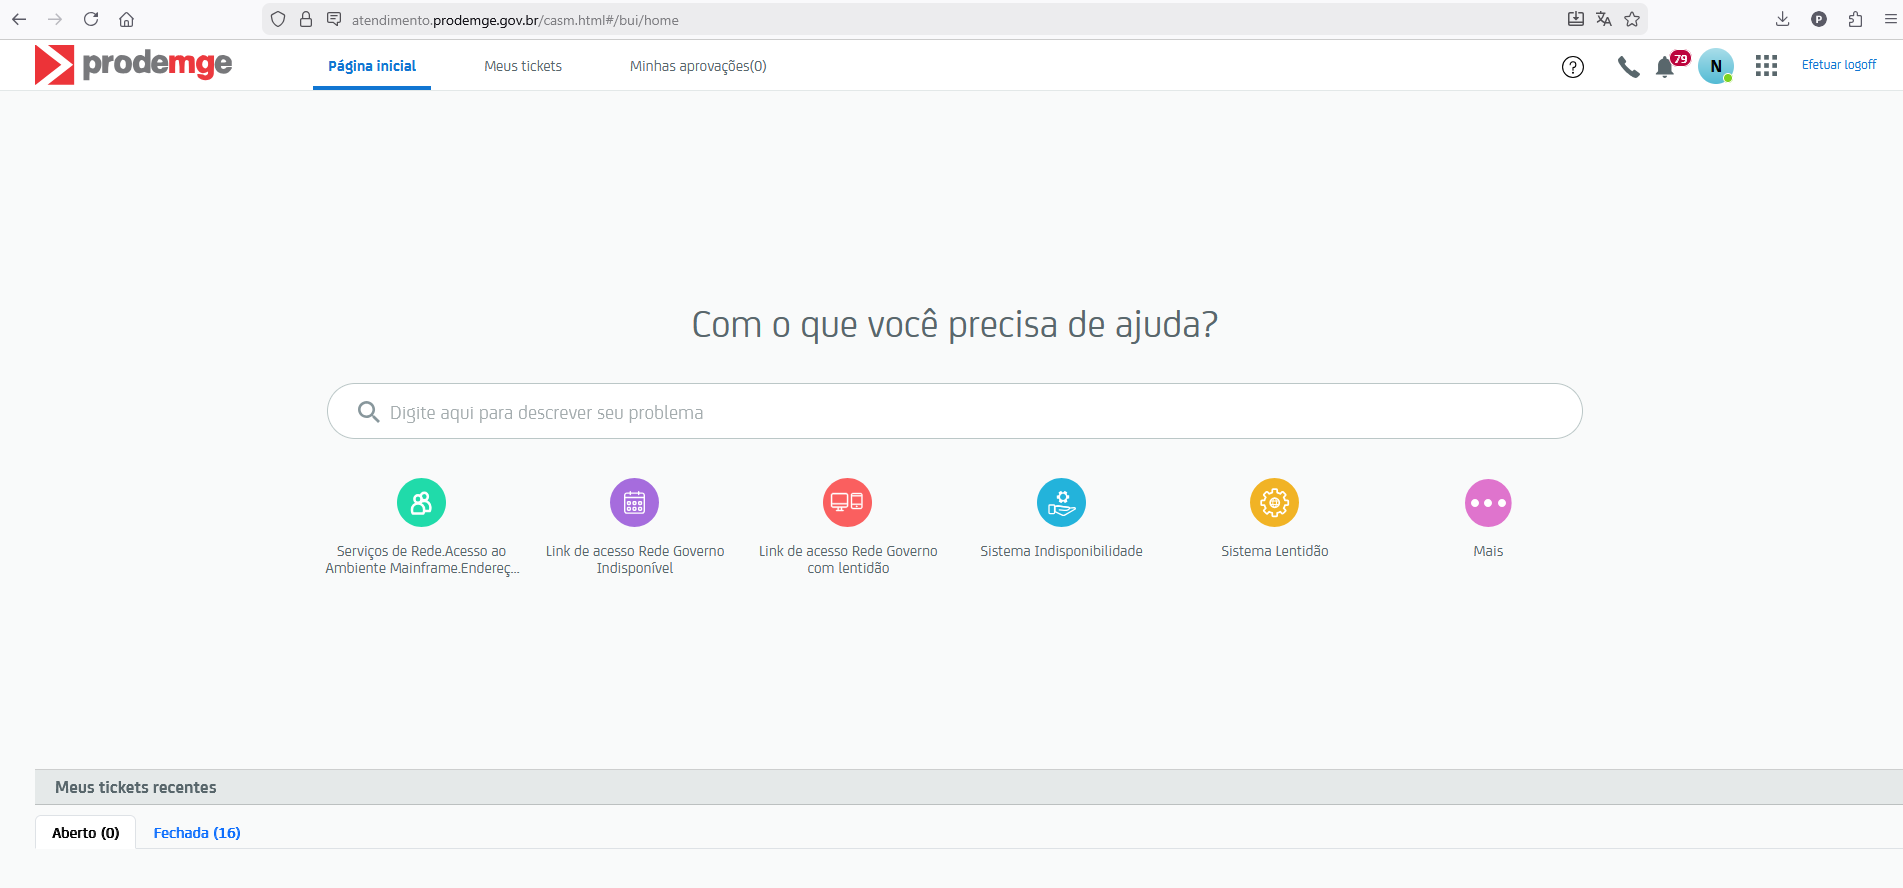This screenshot has height=888, width=1903.
Task: Open the Meus tickets tab
Action: 523,66
